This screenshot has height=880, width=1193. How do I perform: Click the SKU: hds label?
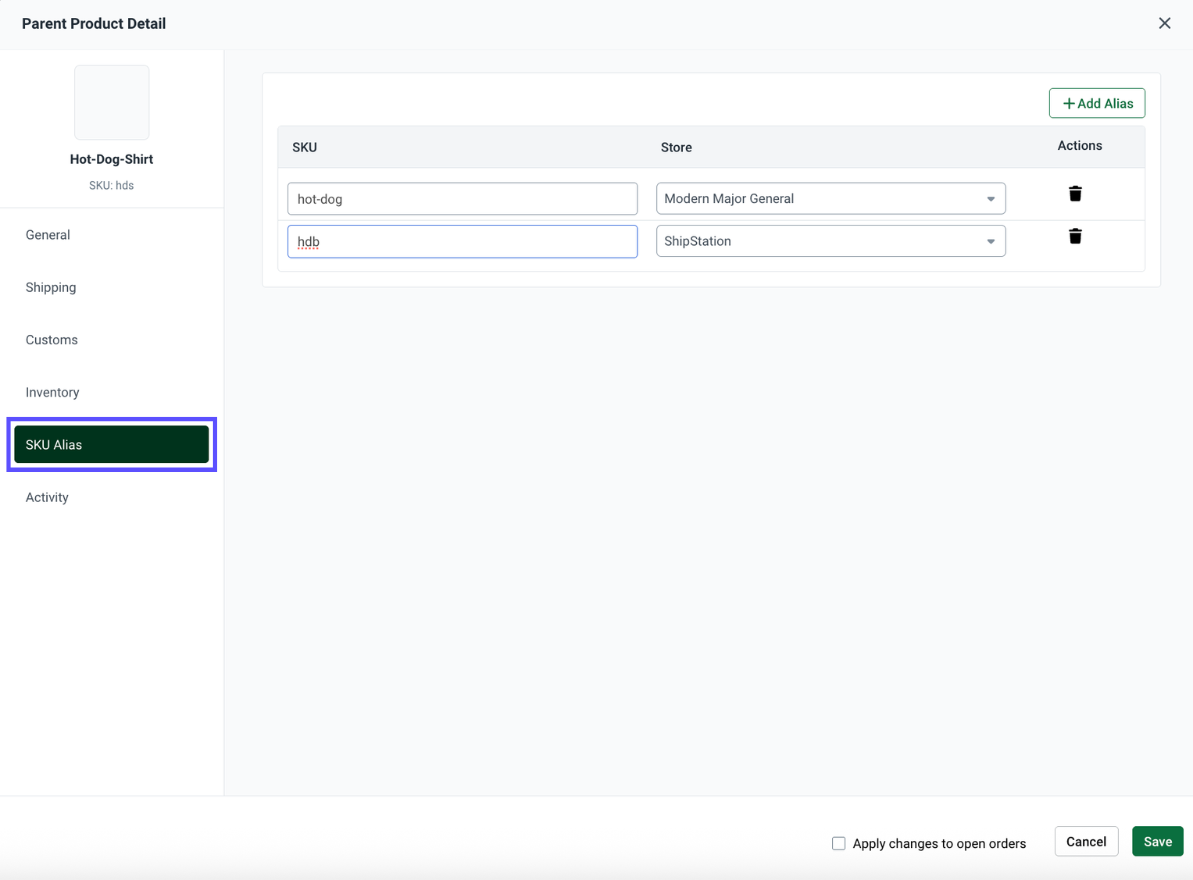point(111,186)
